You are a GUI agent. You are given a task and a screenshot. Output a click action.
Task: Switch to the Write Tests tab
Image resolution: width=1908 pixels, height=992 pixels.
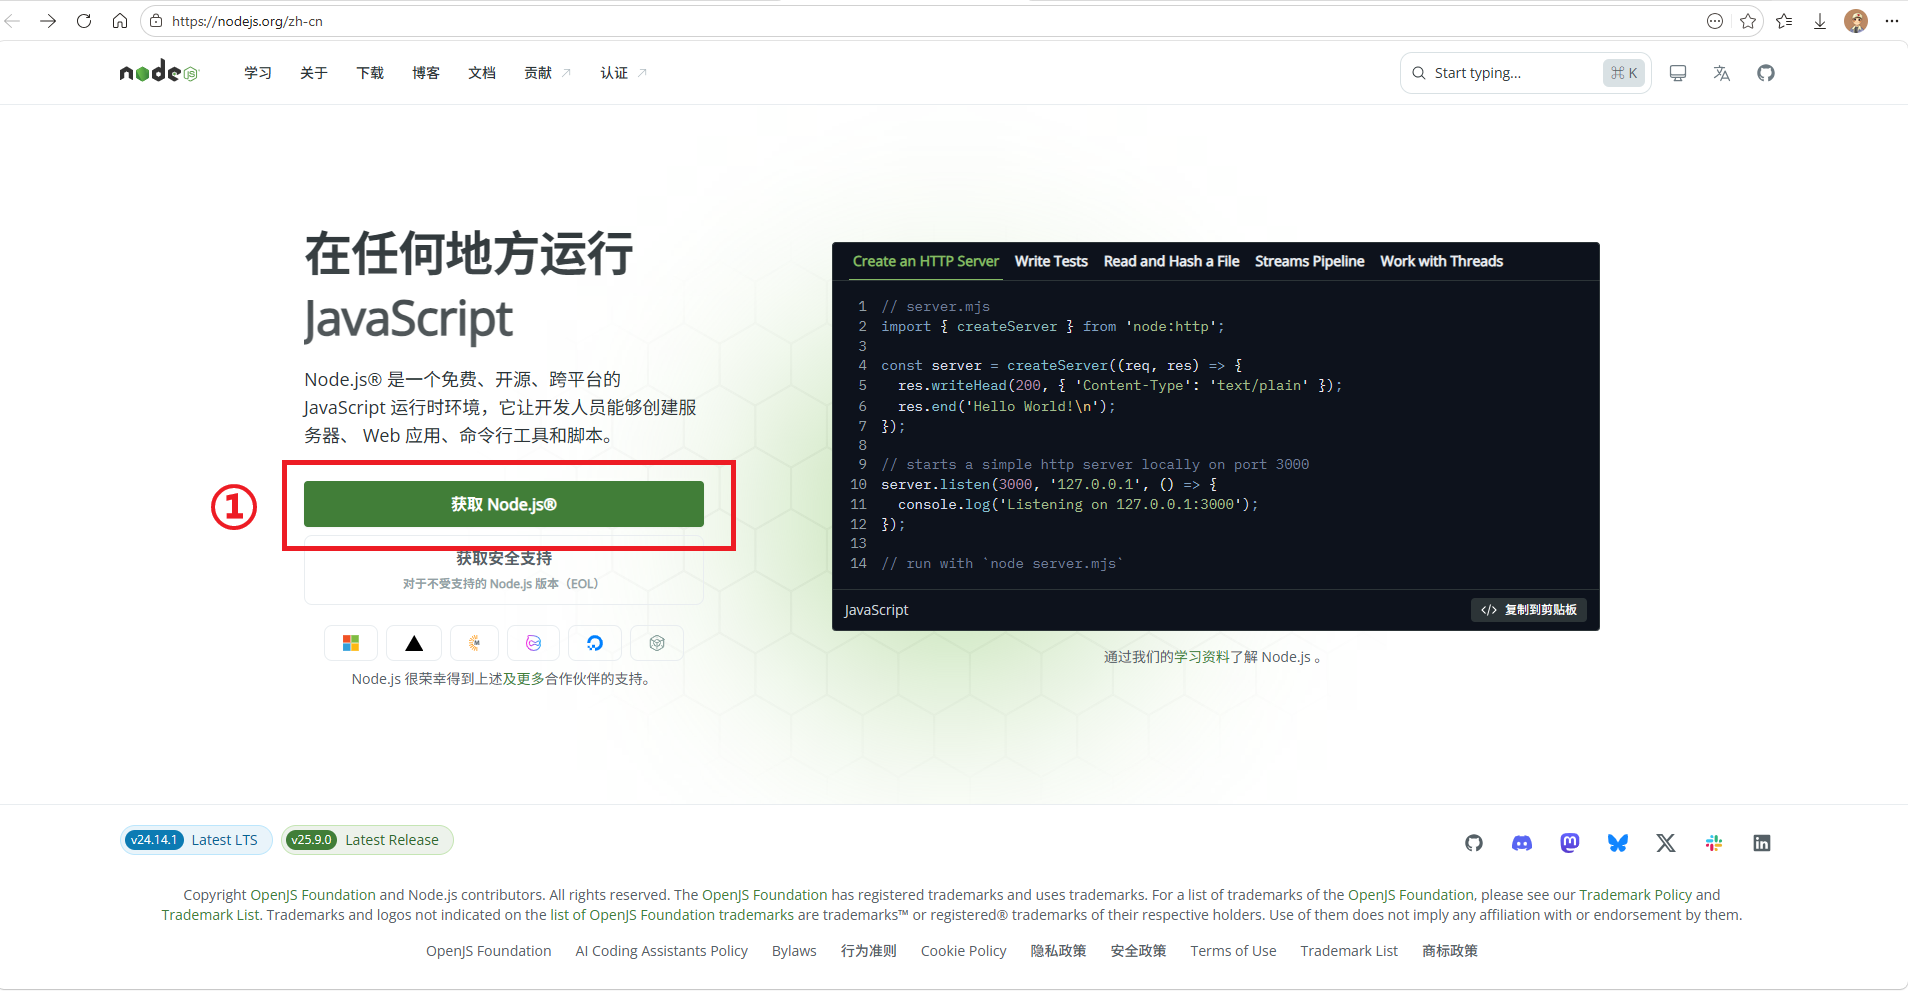(x=1051, y=261)
